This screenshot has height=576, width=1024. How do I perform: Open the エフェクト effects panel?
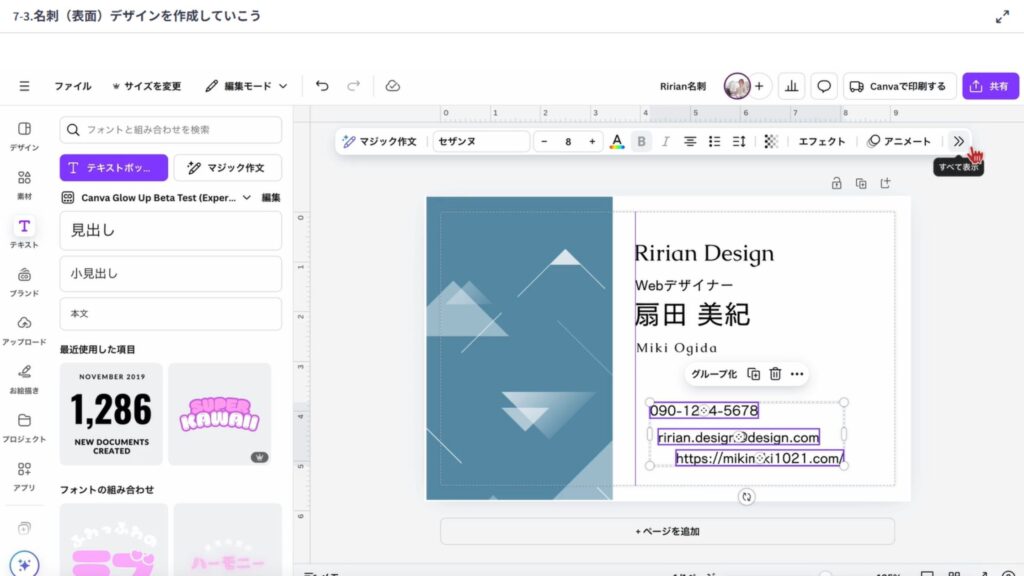click(x=822, y=141)
